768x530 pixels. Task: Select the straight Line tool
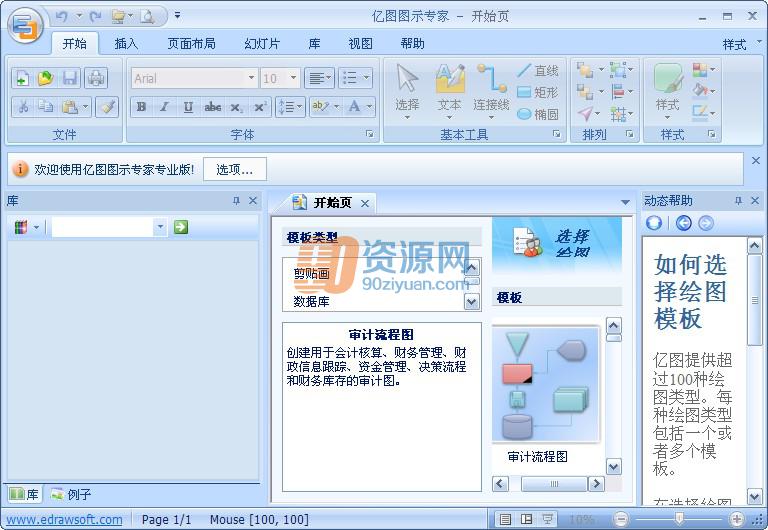tap(538, 71)
